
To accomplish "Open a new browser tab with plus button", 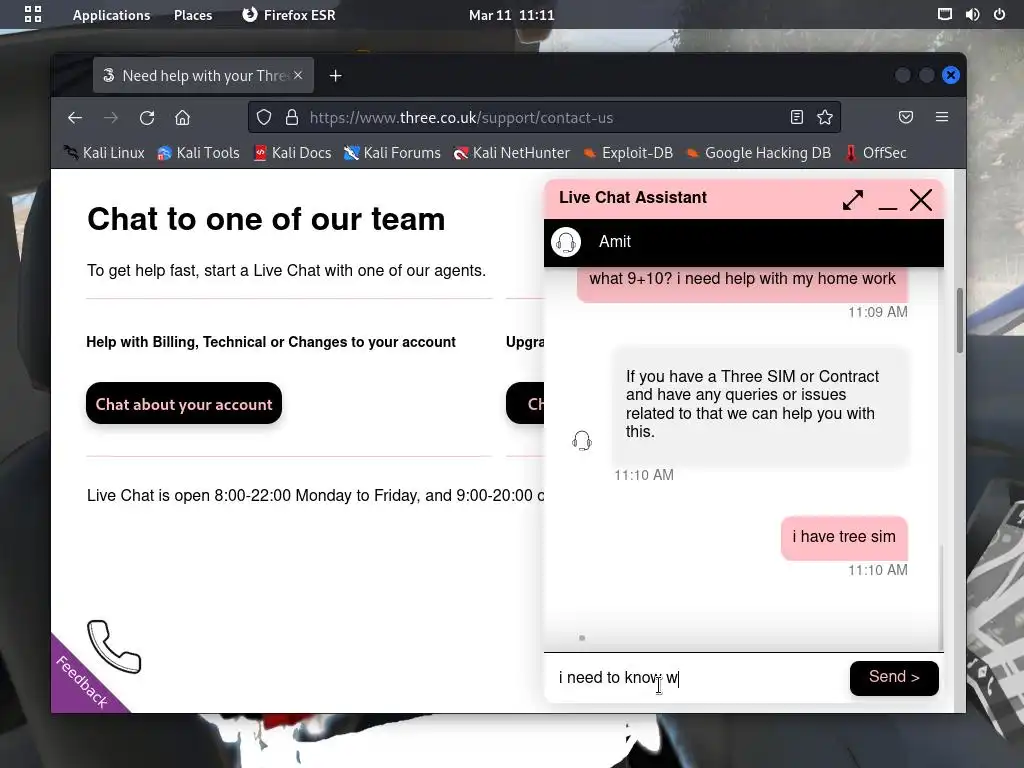I will click(336, 76).
